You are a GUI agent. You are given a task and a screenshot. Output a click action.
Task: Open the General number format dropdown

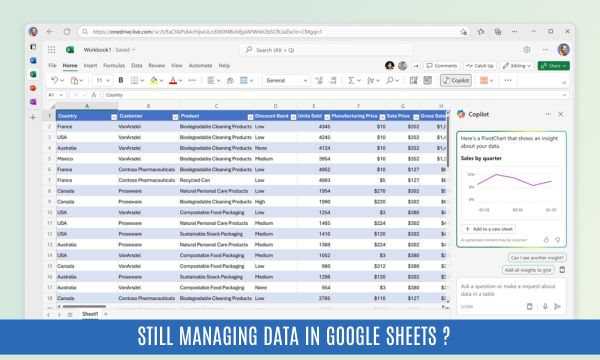pyautogui.click(x=286, y=80)
